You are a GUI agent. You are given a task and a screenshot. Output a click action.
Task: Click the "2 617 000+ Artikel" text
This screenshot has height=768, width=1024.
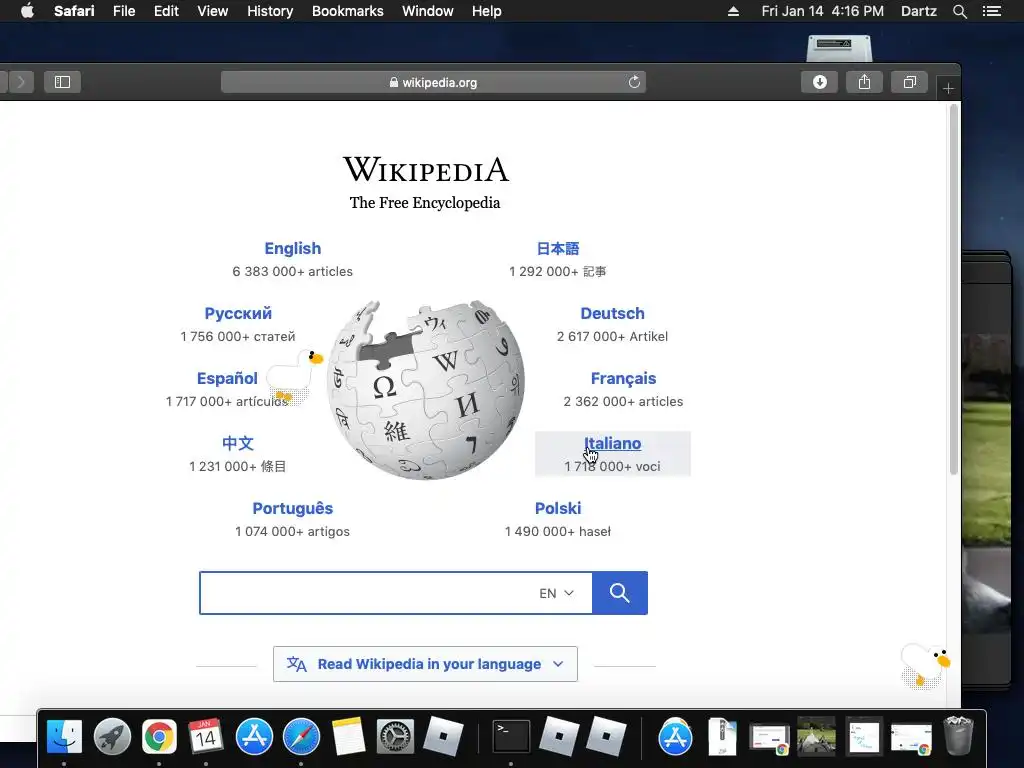(x=612, y=336)
